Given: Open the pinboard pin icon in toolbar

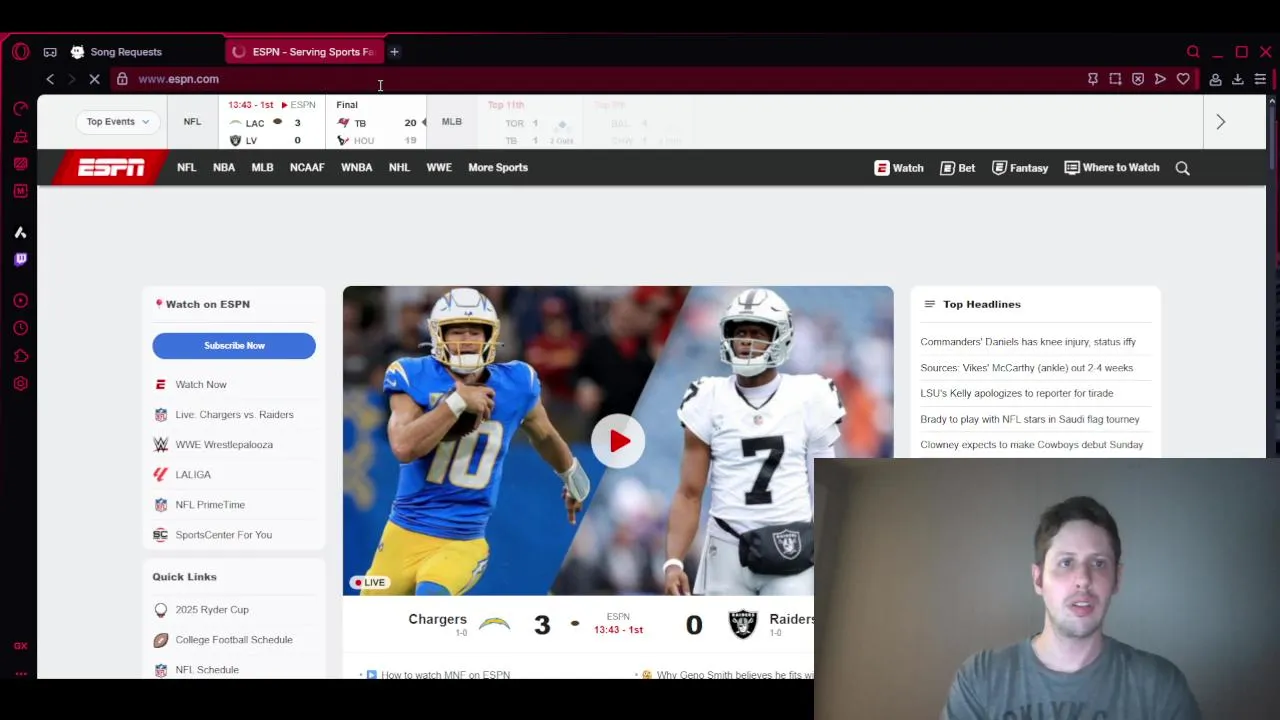Looking at the screenshot, I should (1093, 79).
